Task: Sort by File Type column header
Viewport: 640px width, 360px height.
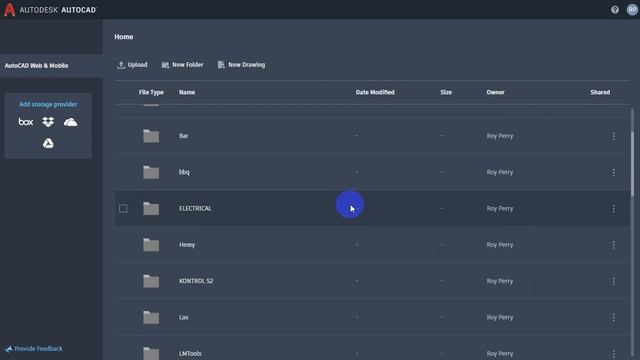Action: tap(151, 92)
